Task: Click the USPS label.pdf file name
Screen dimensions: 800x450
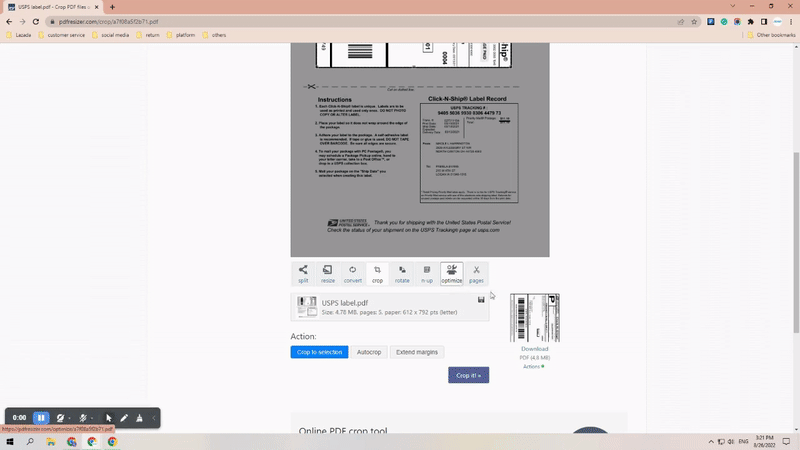Action: (x=344, y=303)
